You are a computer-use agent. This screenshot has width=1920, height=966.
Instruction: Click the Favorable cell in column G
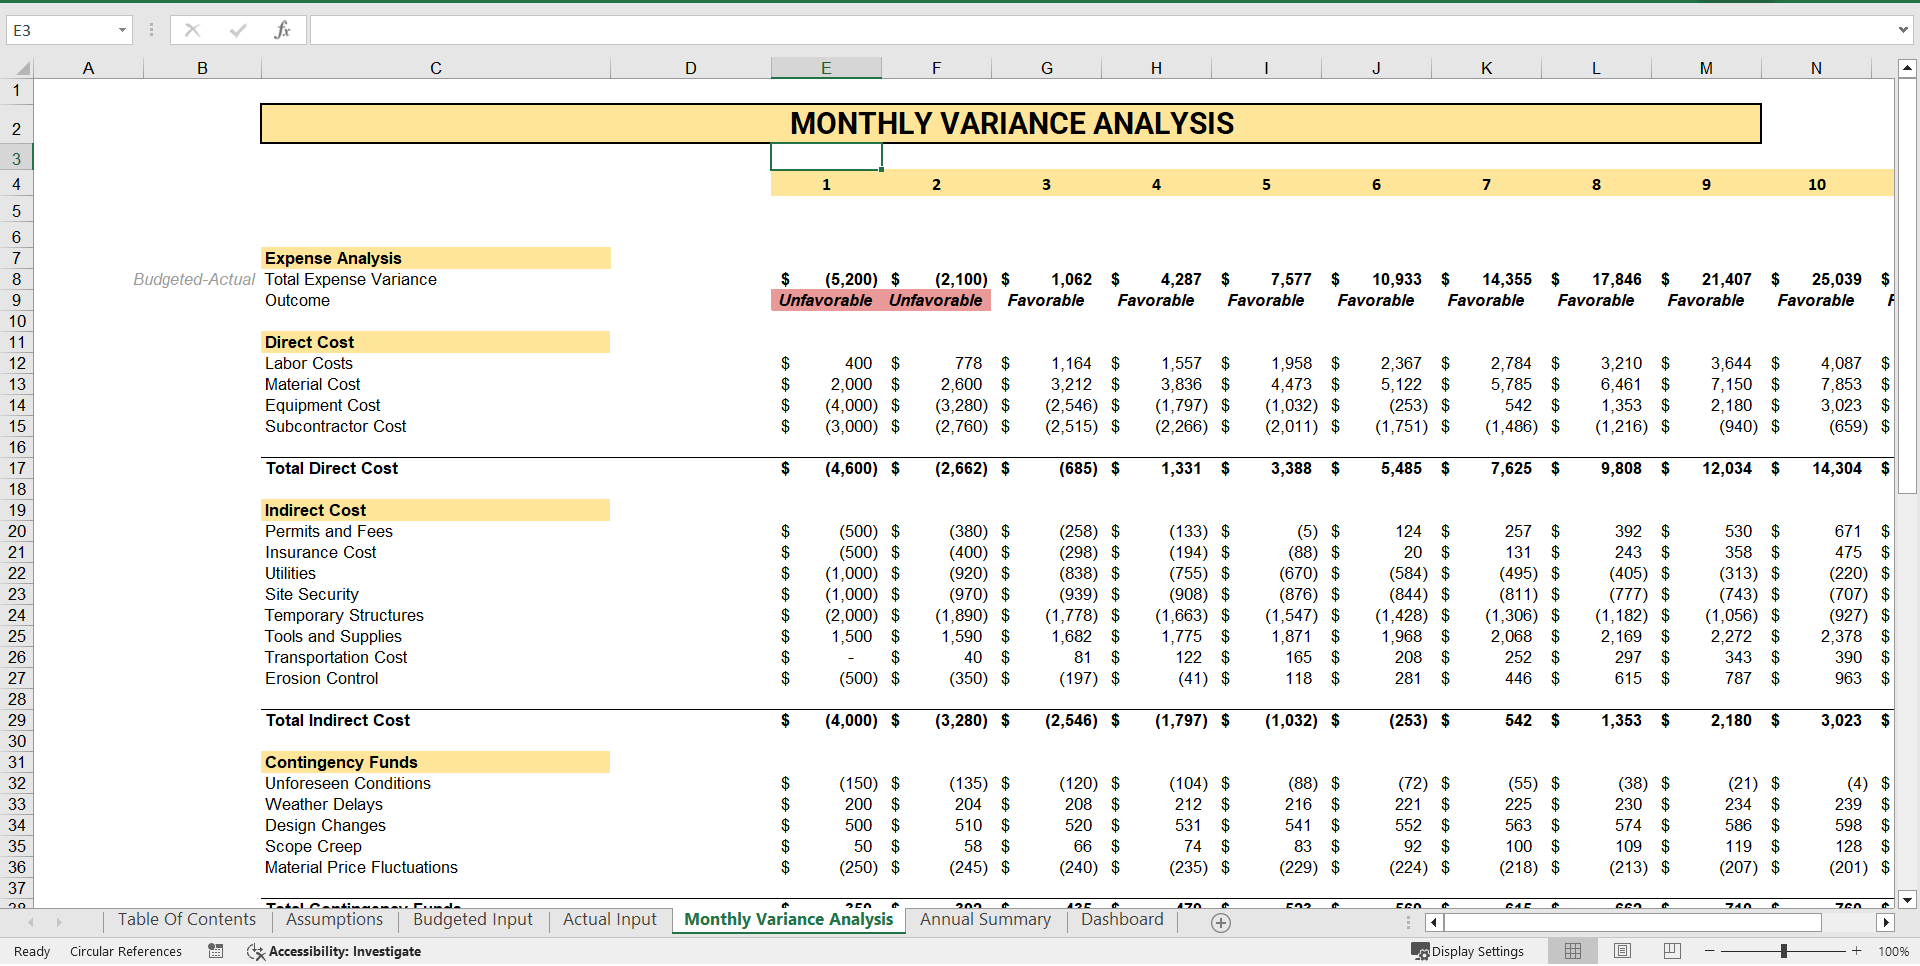(x=1046, y=300)
